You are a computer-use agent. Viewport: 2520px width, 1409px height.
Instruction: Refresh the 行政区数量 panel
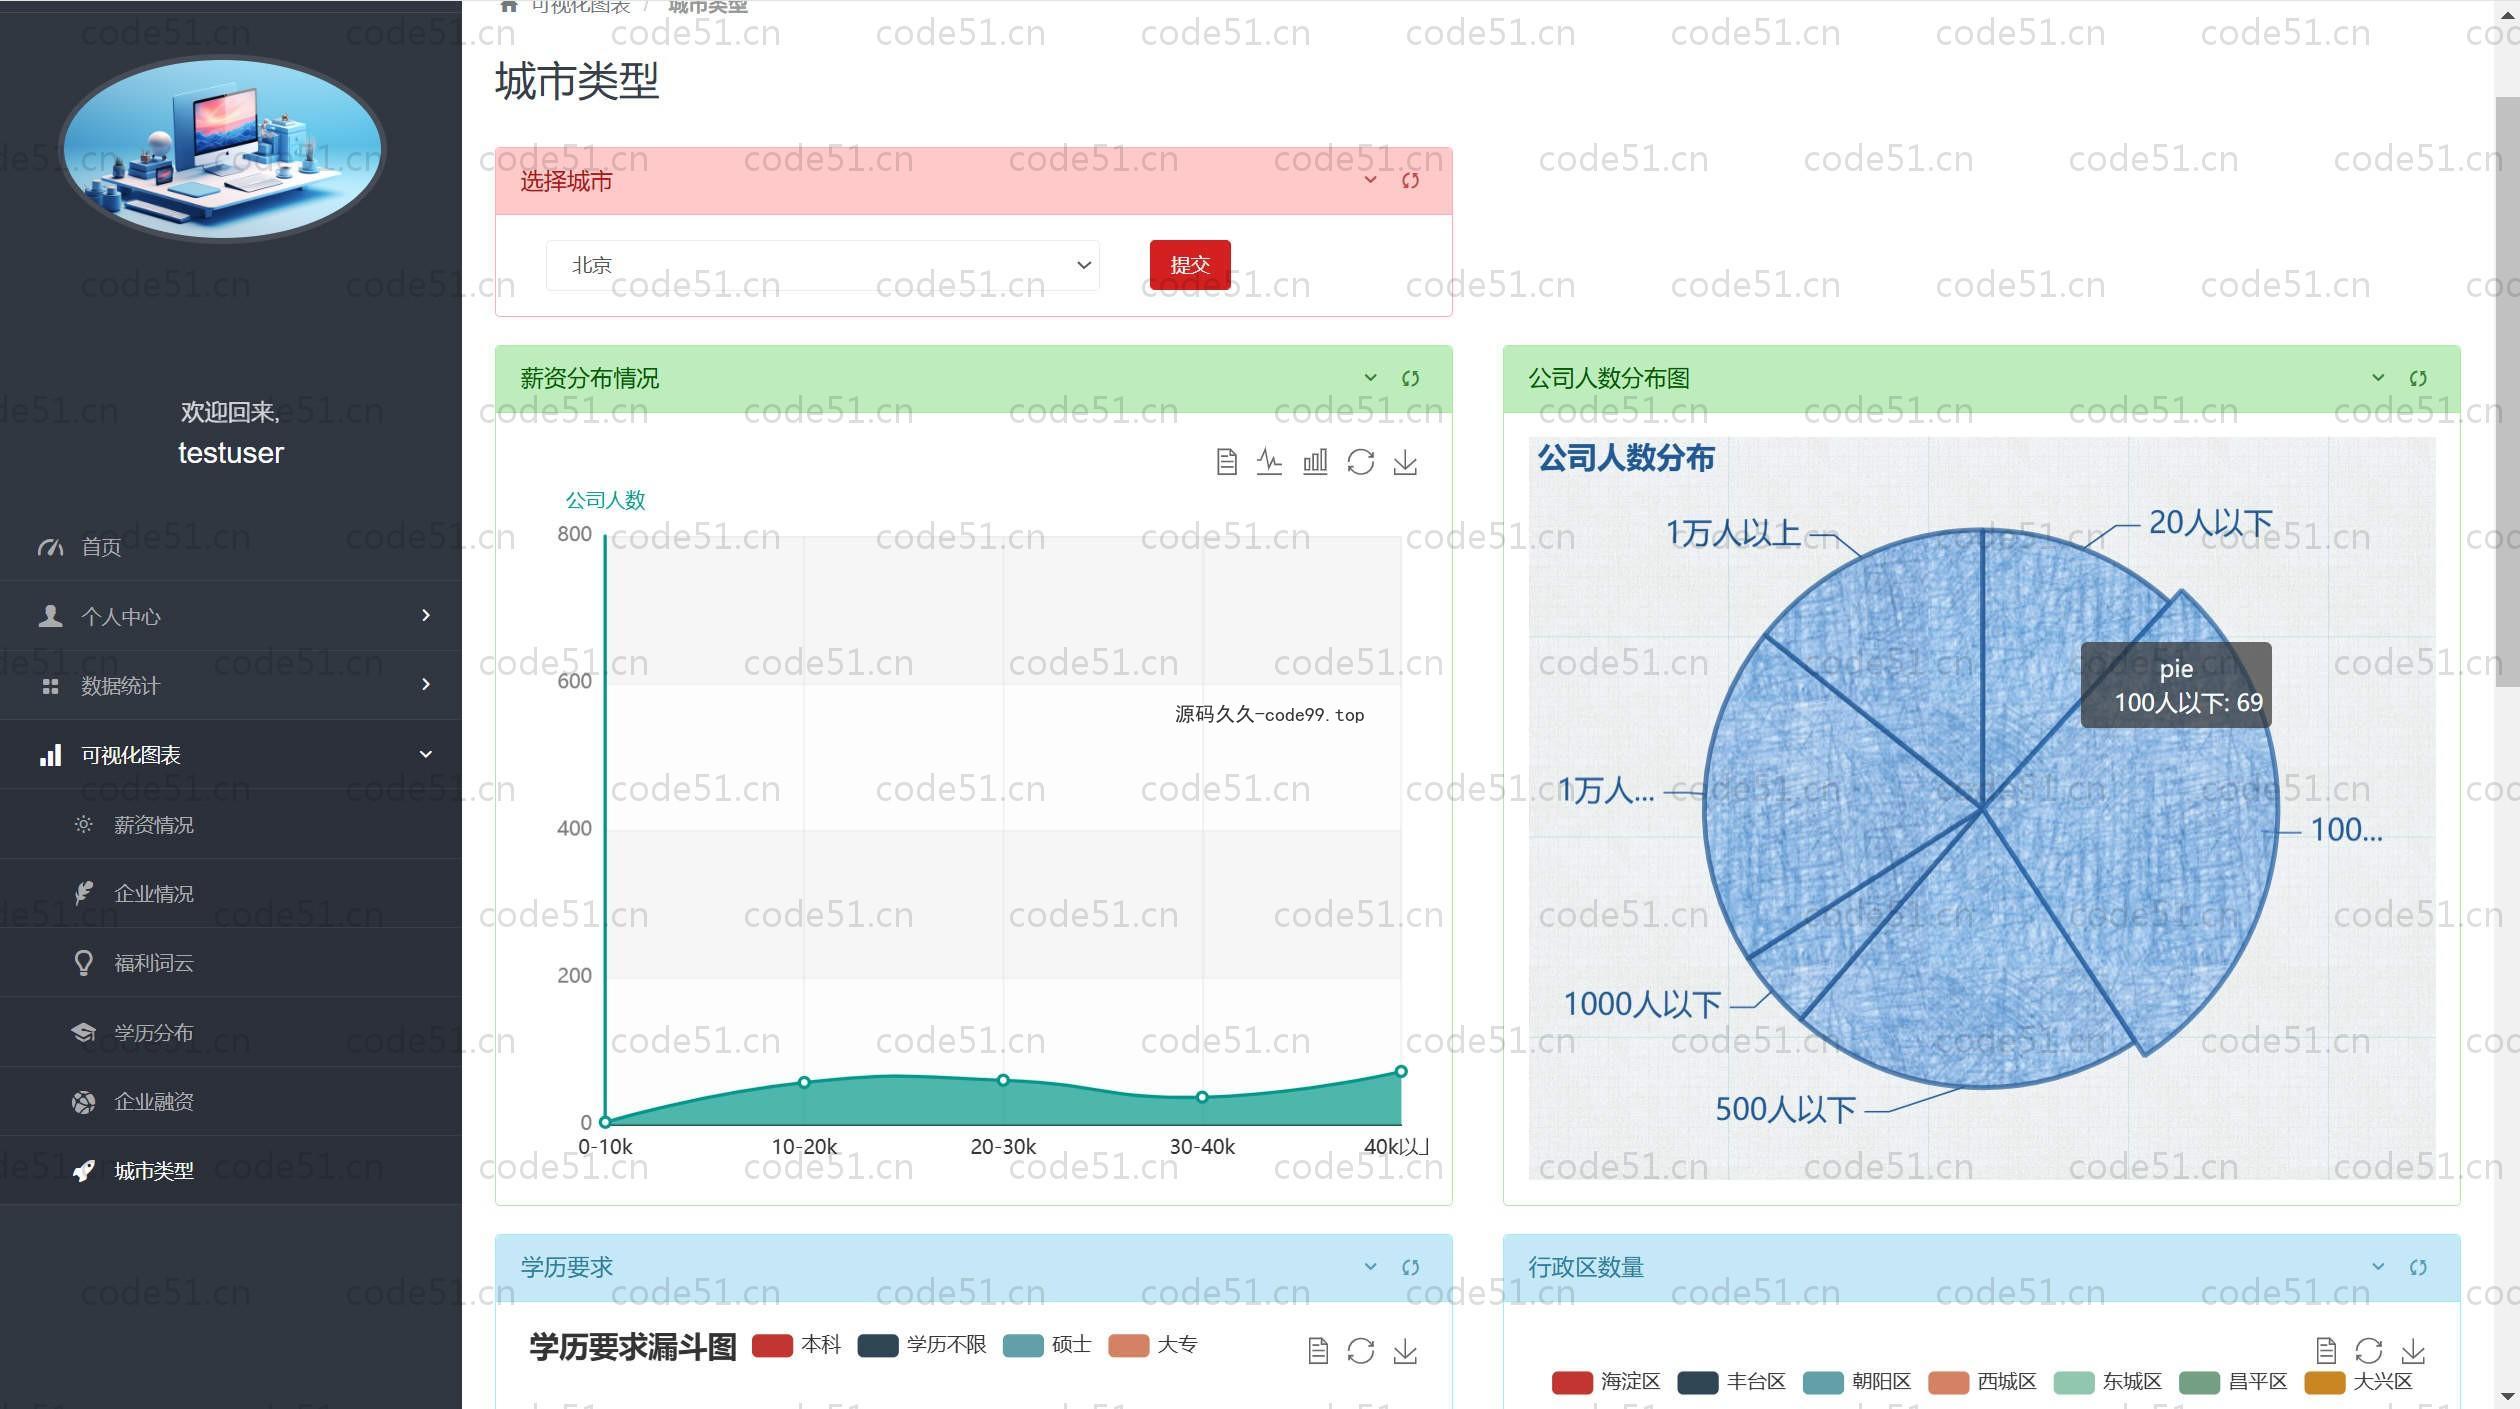2418,1267
